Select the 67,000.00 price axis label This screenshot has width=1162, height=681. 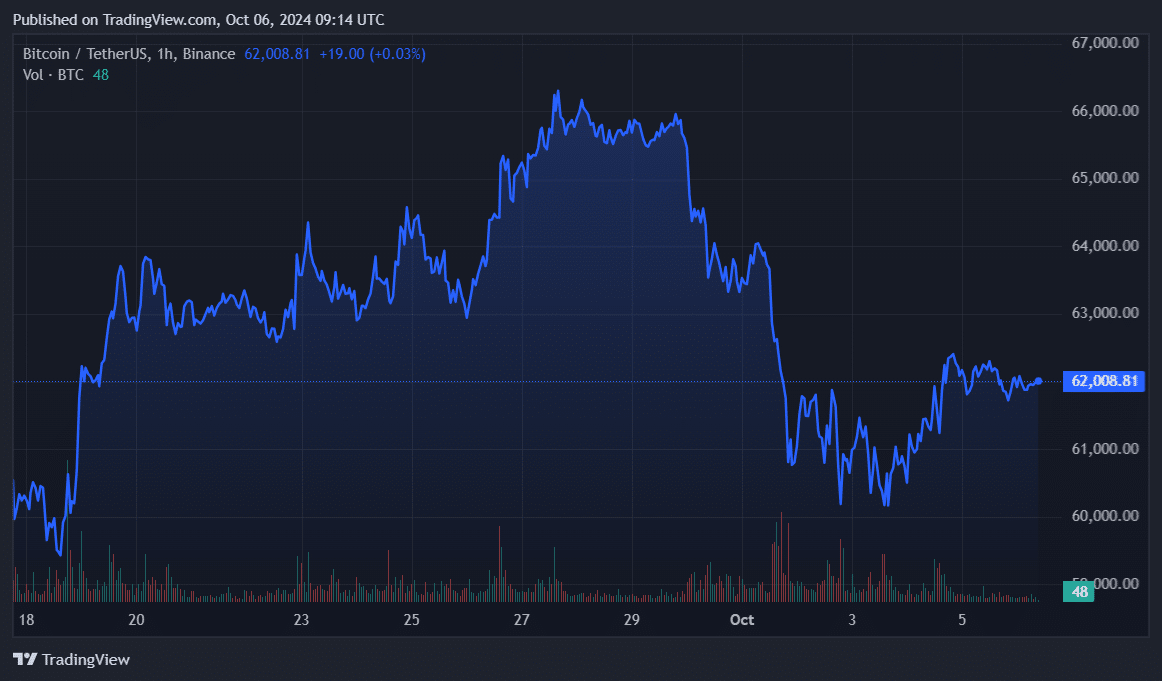pyautogui.click(x=1105, y=43)
